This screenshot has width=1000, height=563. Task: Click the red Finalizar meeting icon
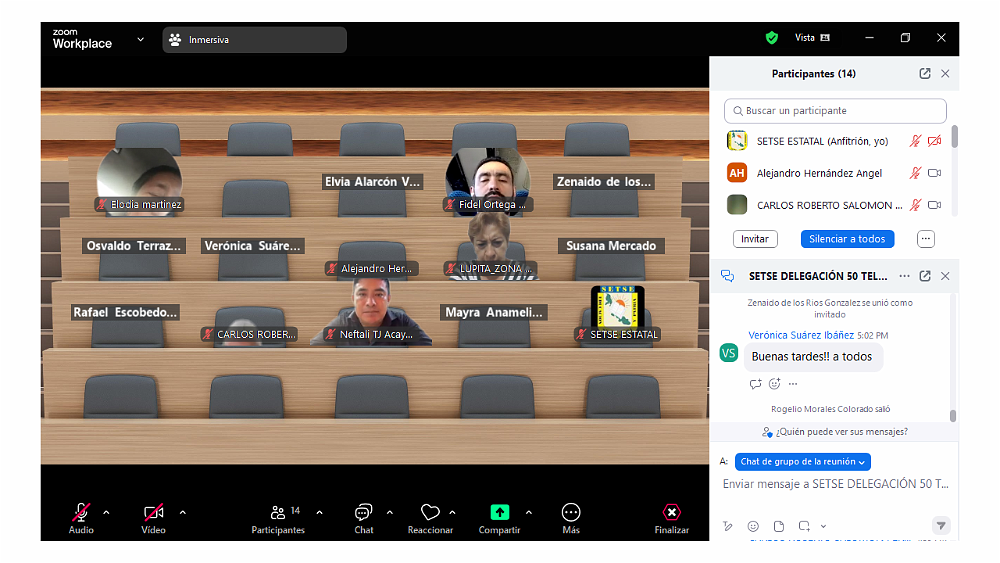pos(672,512)
